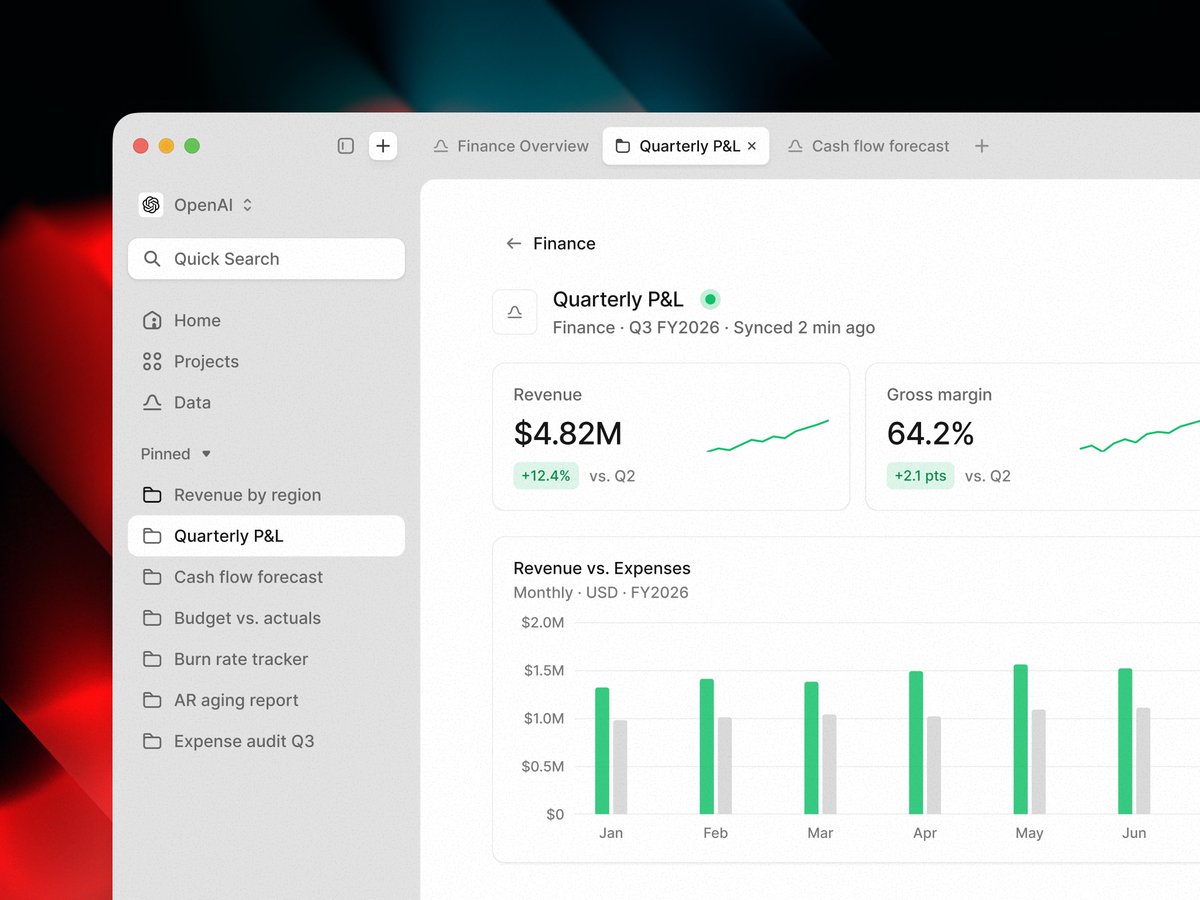Click the Finance breadcrumb link
The height and width of the screenshot is (900, 1200).
pos(564,244)
